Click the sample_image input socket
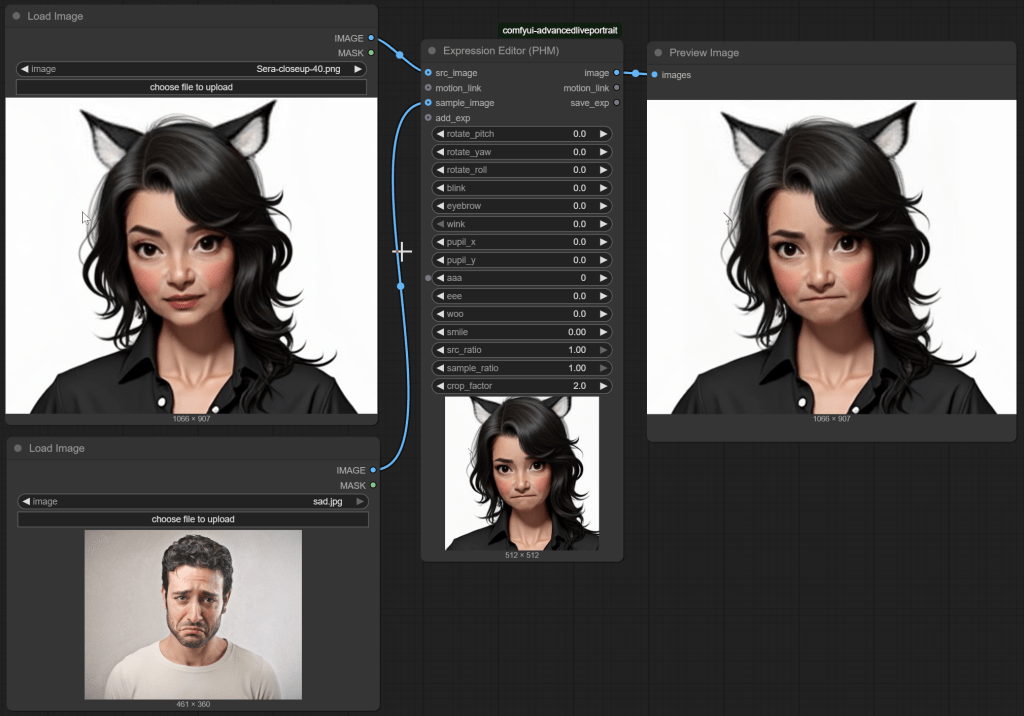Screen dimensions: 1024x716 point(428,103)
